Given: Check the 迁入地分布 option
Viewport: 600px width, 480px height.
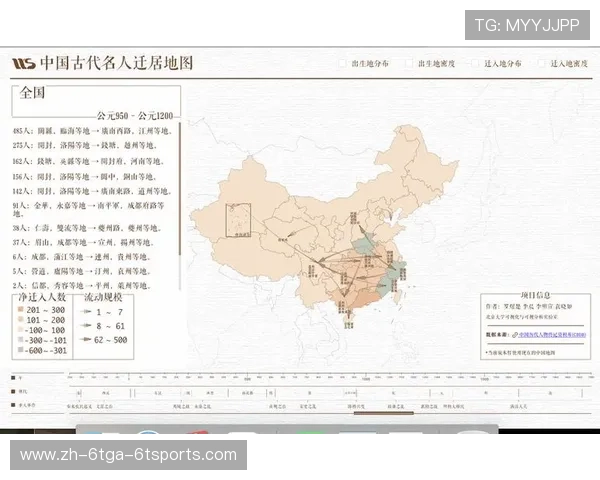Looking at the screenshot, I should 476,63.
